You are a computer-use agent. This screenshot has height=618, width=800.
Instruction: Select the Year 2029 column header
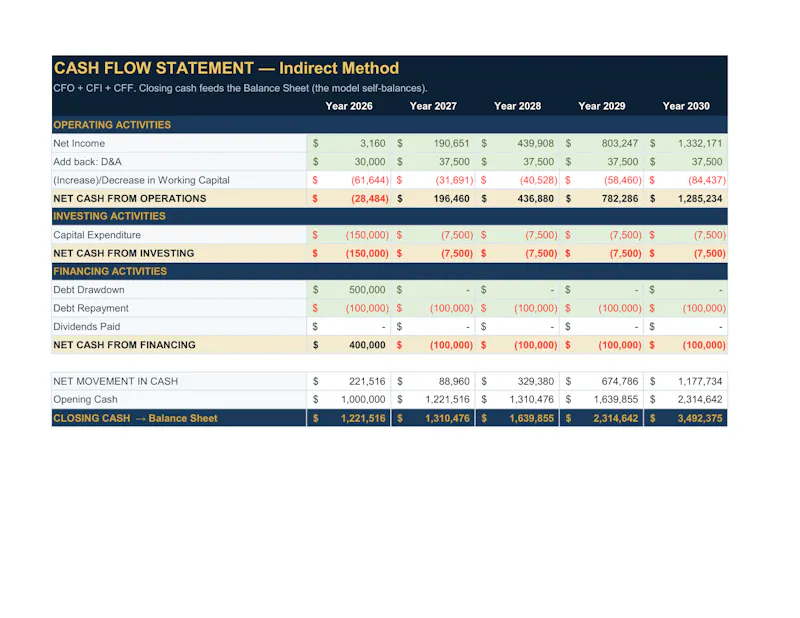coord(602,106)
